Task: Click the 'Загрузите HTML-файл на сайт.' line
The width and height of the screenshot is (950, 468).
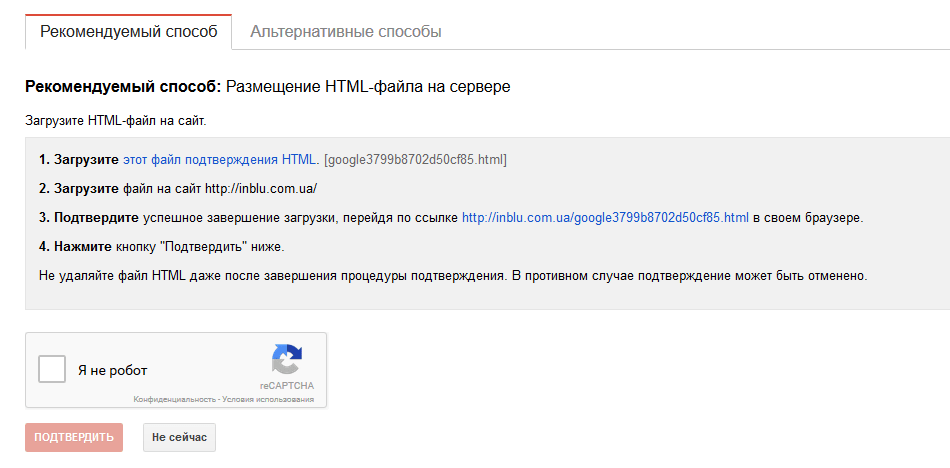Action: coord(115,121)
